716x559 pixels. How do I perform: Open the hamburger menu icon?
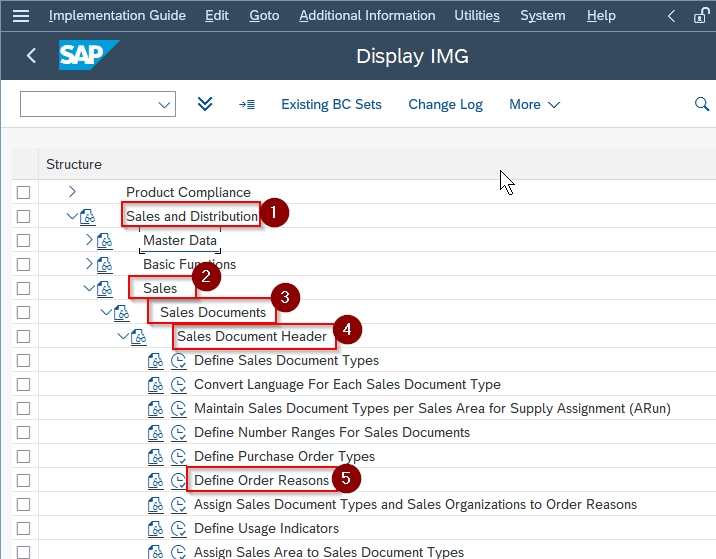coord(21,16)
